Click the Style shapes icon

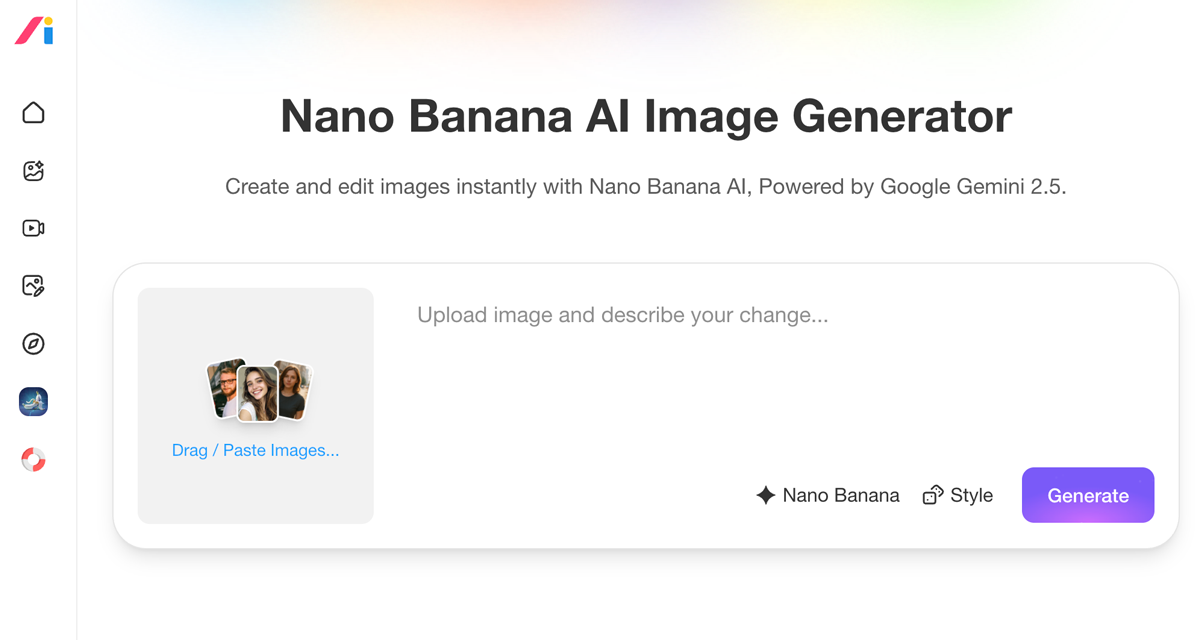932,495
